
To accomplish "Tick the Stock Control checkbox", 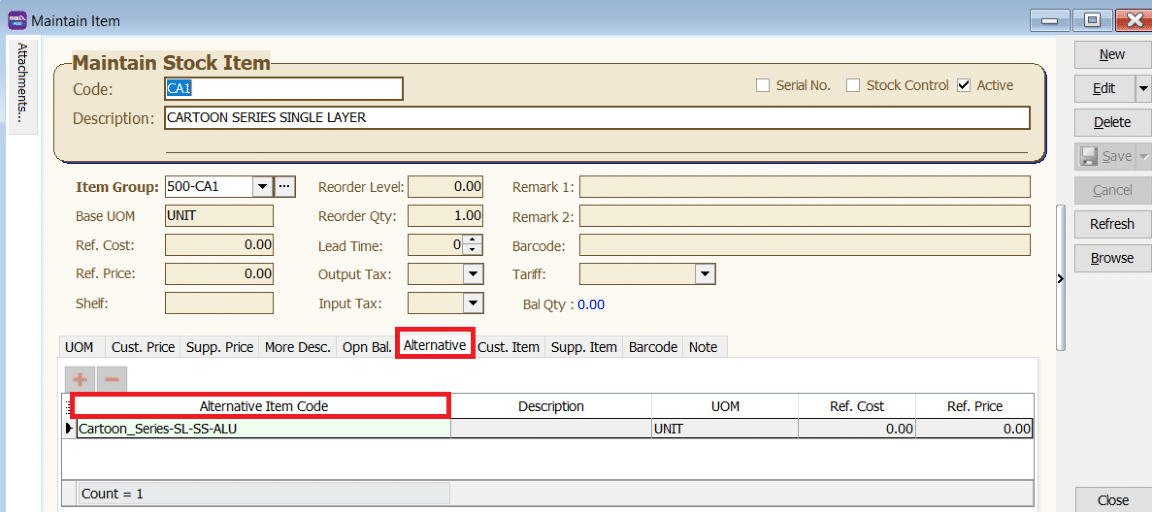I will point(853,86).
